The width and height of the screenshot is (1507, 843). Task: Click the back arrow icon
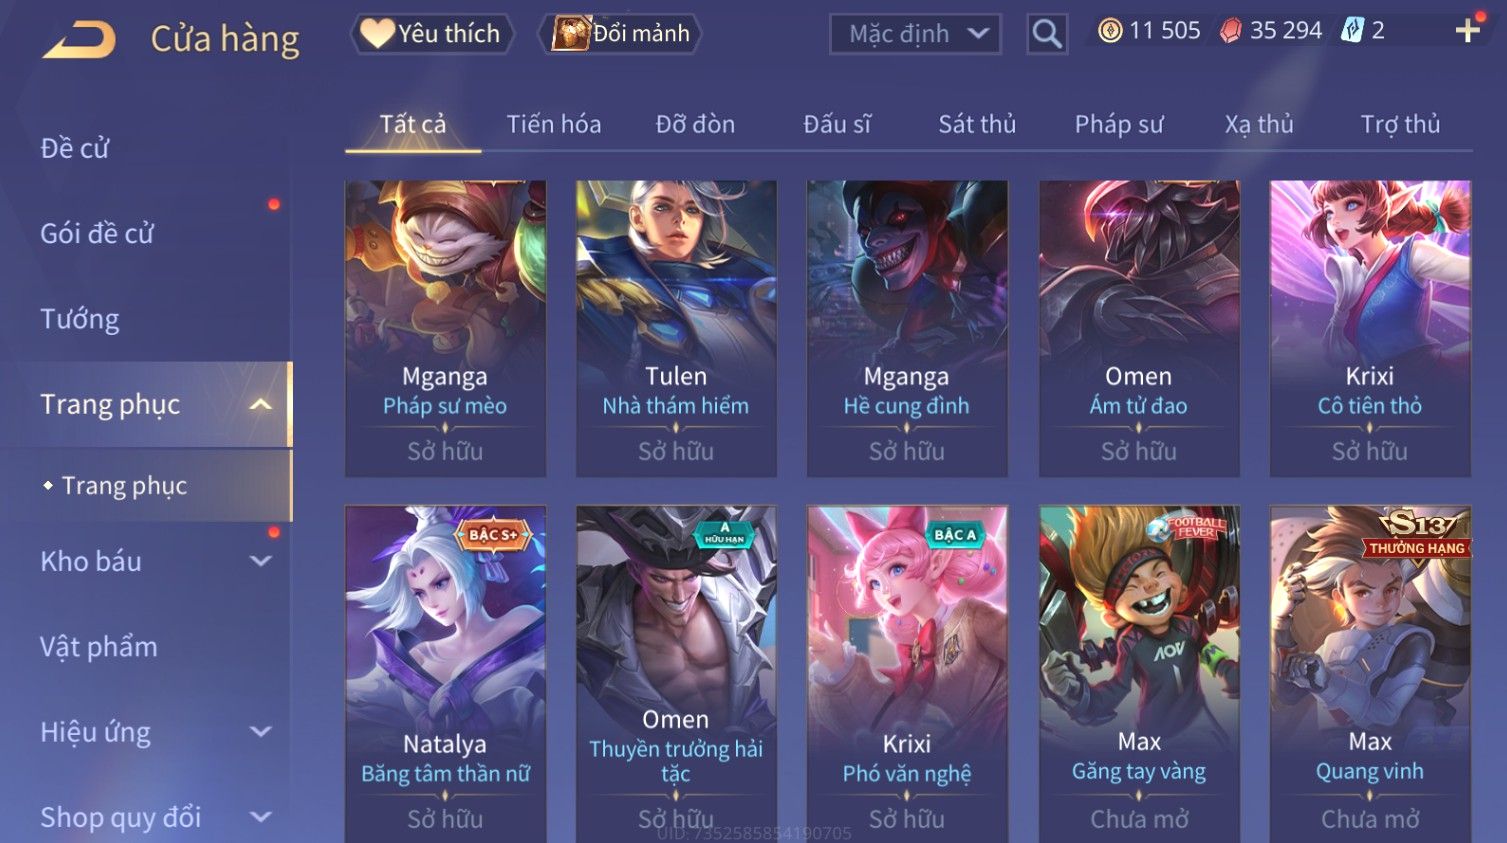tap(80, 40)
